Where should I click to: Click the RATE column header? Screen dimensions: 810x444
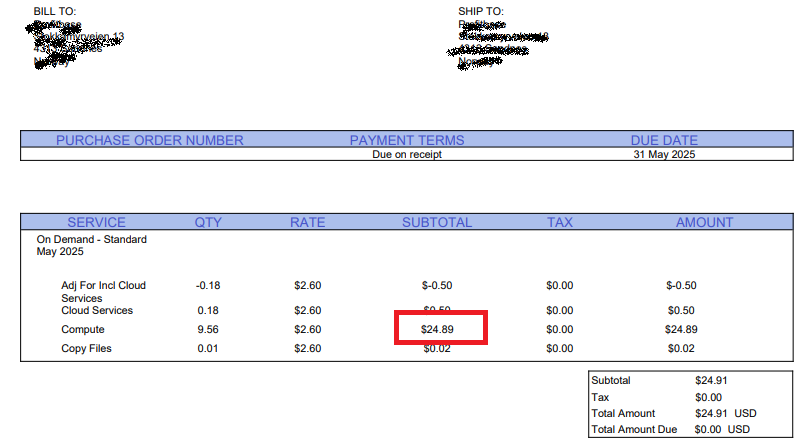(x=307, y=222)
